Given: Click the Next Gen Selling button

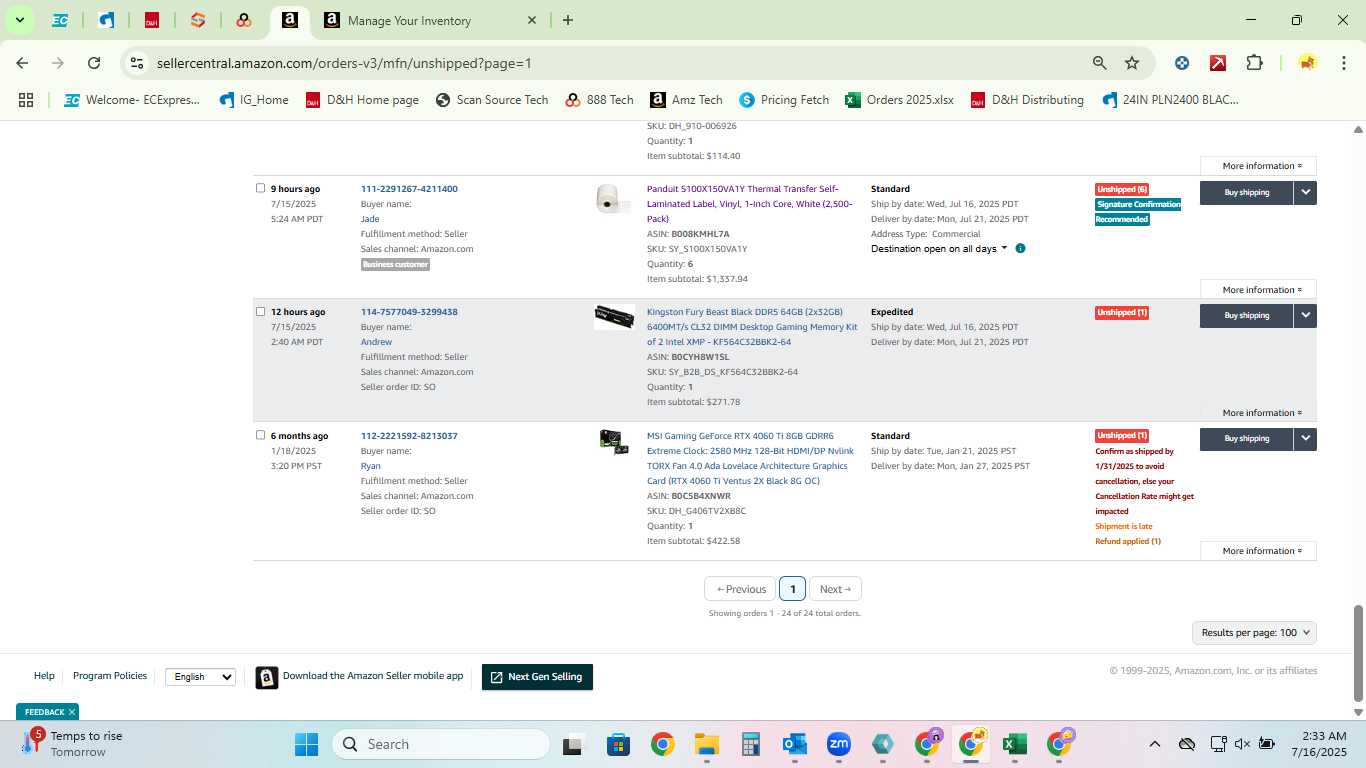Looking at the screenshot, I should [537, 677].
